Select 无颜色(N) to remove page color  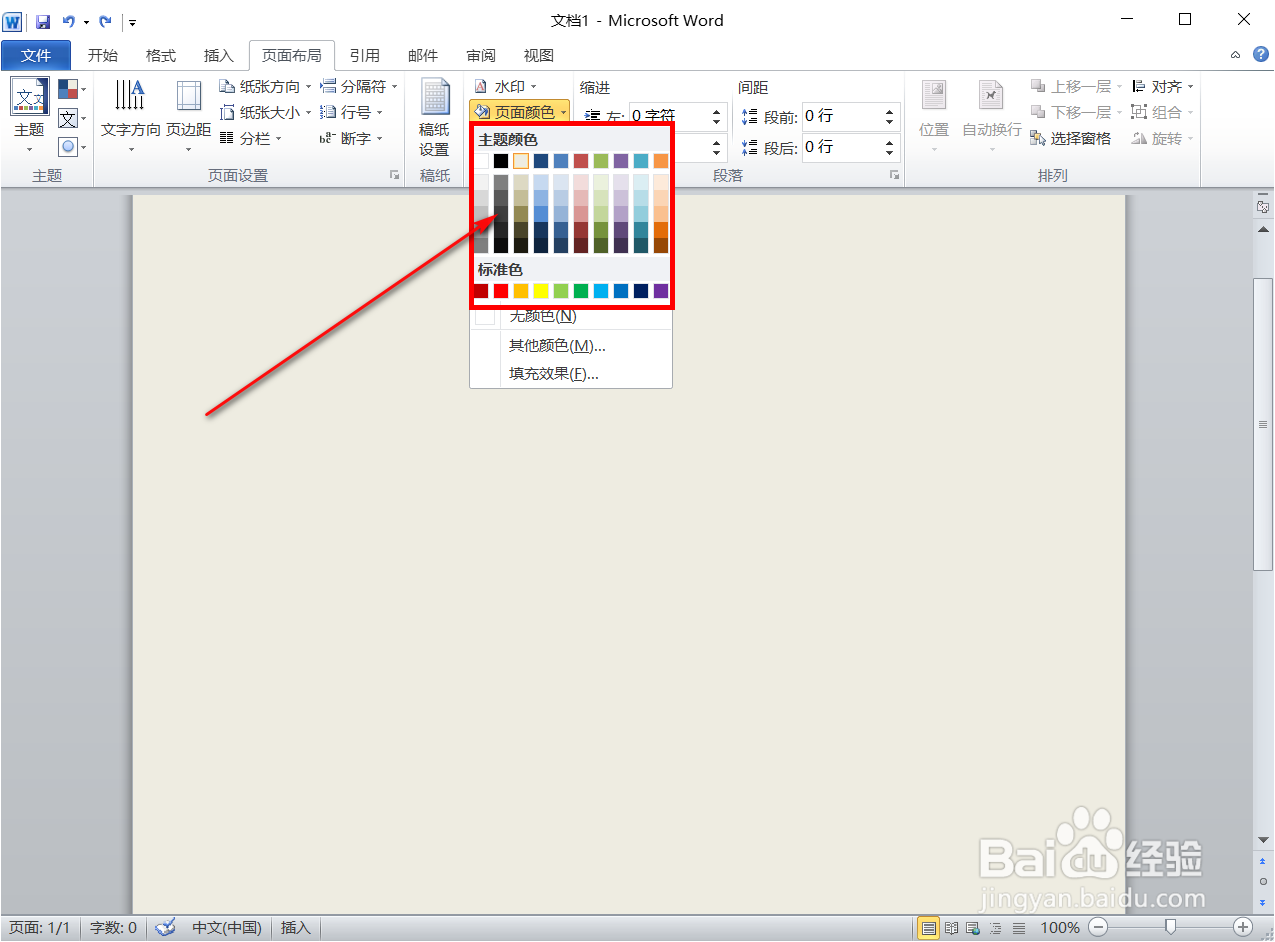click(x=540, y=315)
